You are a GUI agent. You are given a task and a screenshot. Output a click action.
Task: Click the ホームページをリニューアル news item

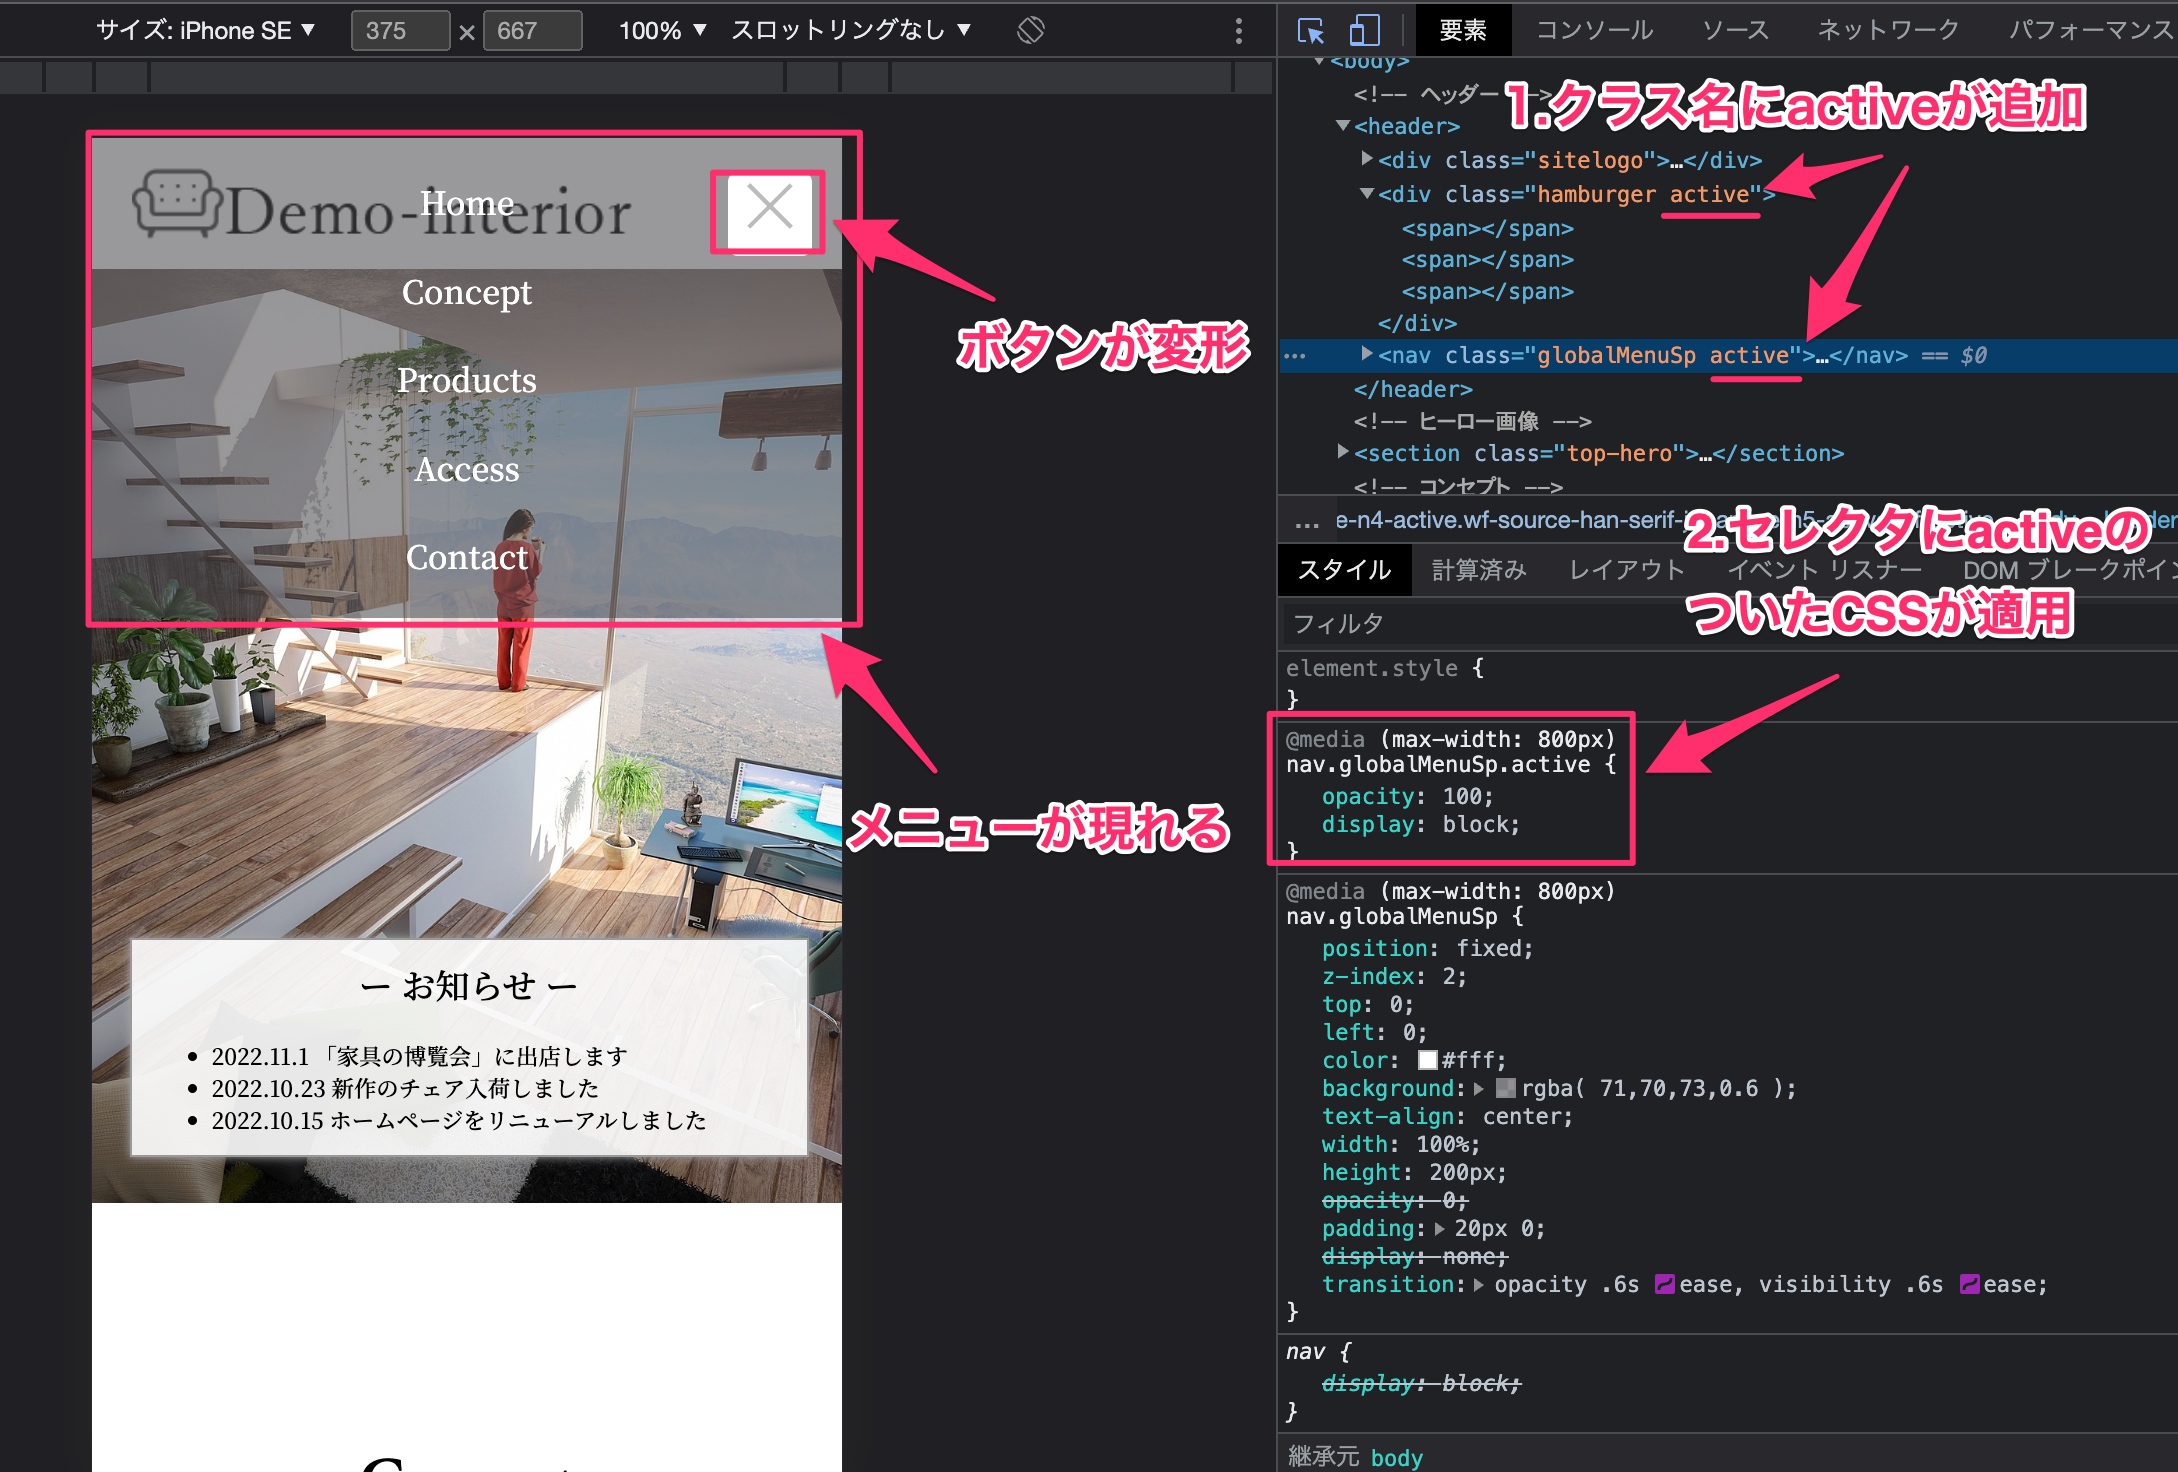pos(459,1120)
